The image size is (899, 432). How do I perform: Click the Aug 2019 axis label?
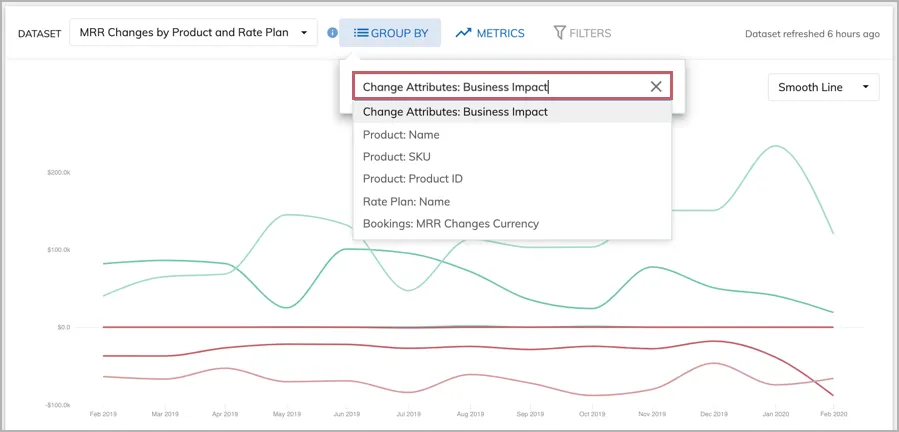(469, 414)
